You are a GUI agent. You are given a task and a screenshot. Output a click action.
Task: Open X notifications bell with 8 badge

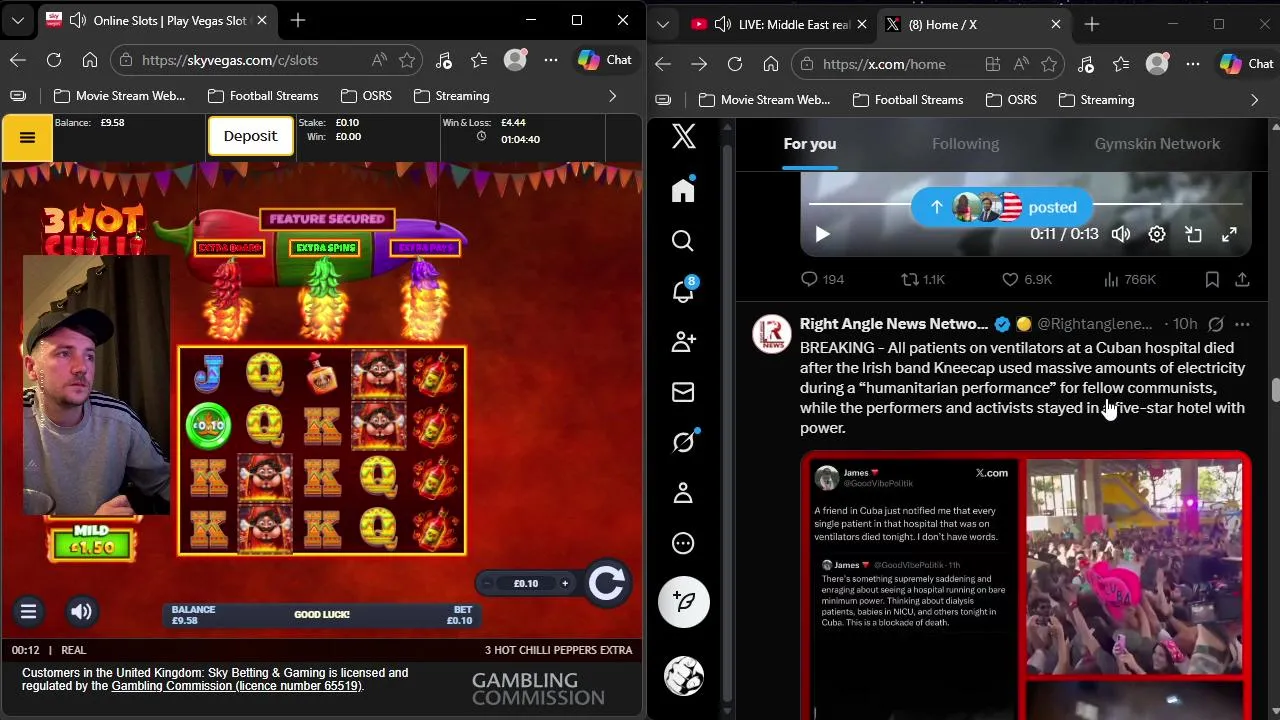click(683, 291)
